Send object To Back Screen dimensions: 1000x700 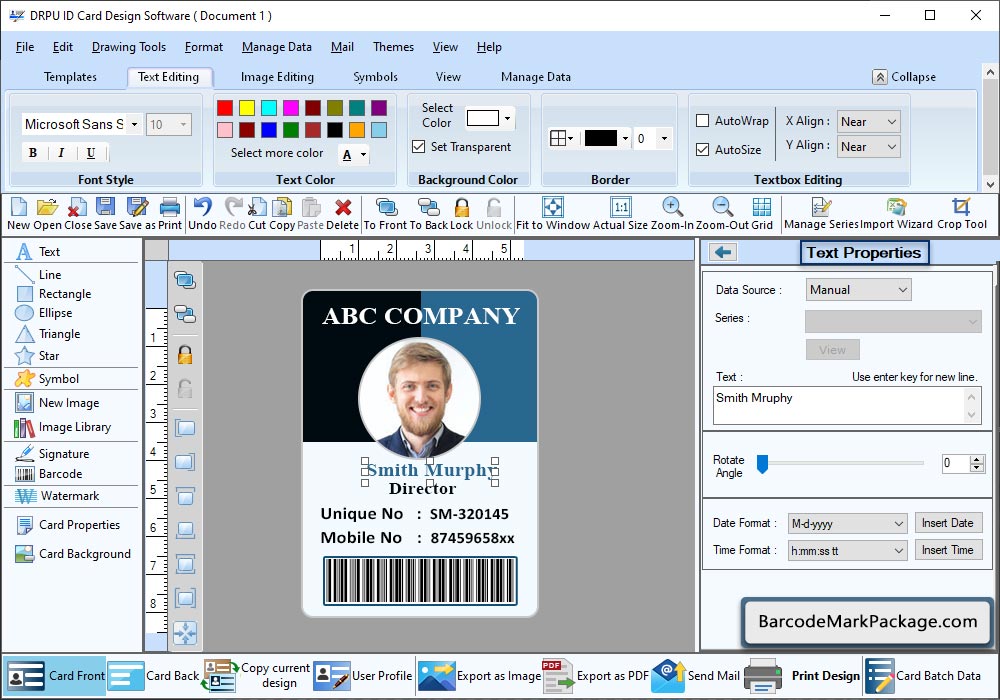429,214
